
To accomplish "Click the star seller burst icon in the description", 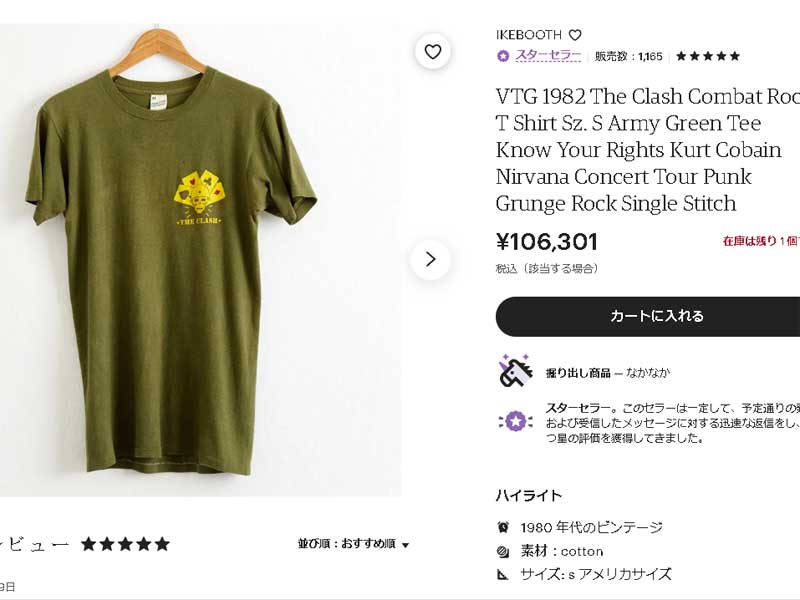I will click(x=515, y=421).
